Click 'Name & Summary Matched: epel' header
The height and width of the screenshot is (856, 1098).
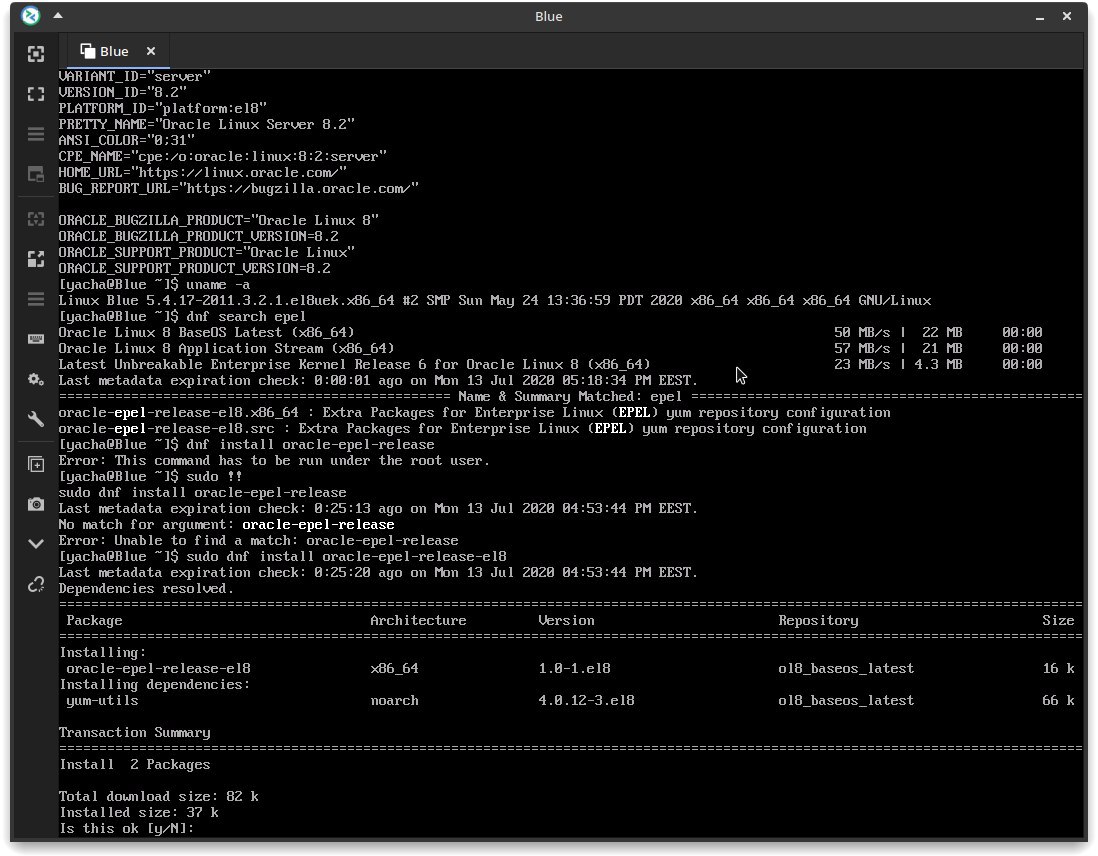coord(570,396)
